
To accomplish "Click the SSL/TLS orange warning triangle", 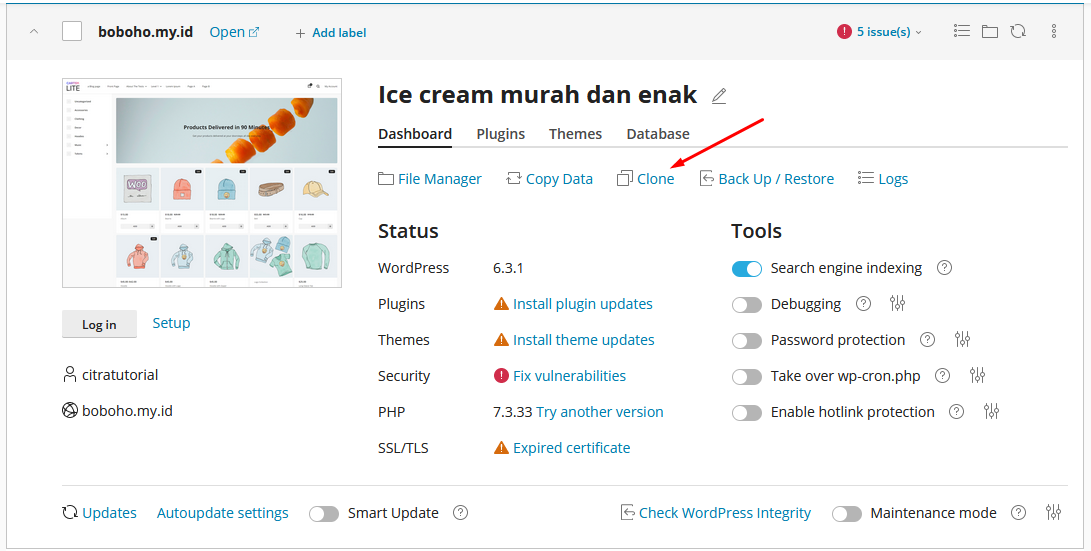I will click(501, 447).
